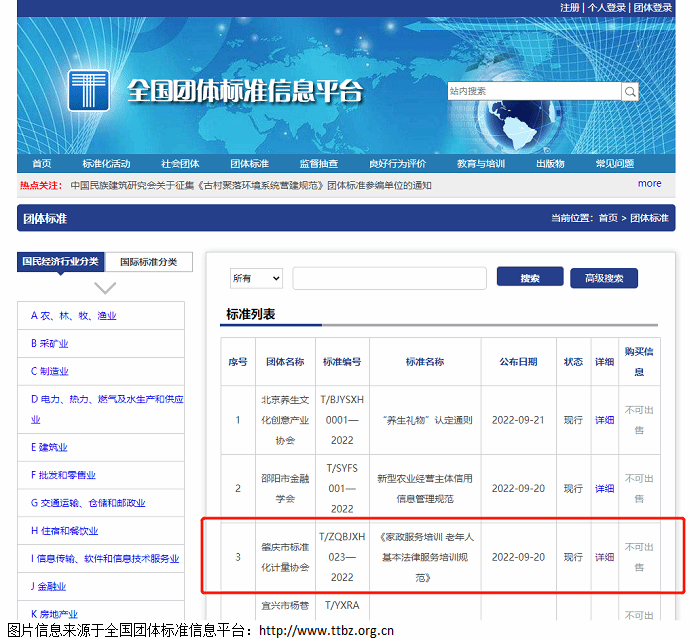The width and height of the screenshot is (700, 639).
Task: Open 监督抽查 menu item
Action: 319,163
